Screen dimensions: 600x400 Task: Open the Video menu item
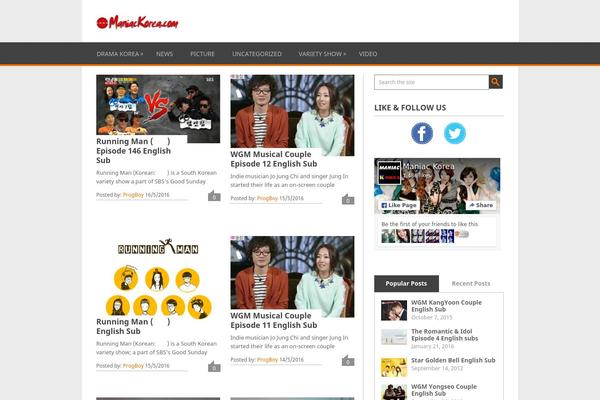click(x=368, y=54)
